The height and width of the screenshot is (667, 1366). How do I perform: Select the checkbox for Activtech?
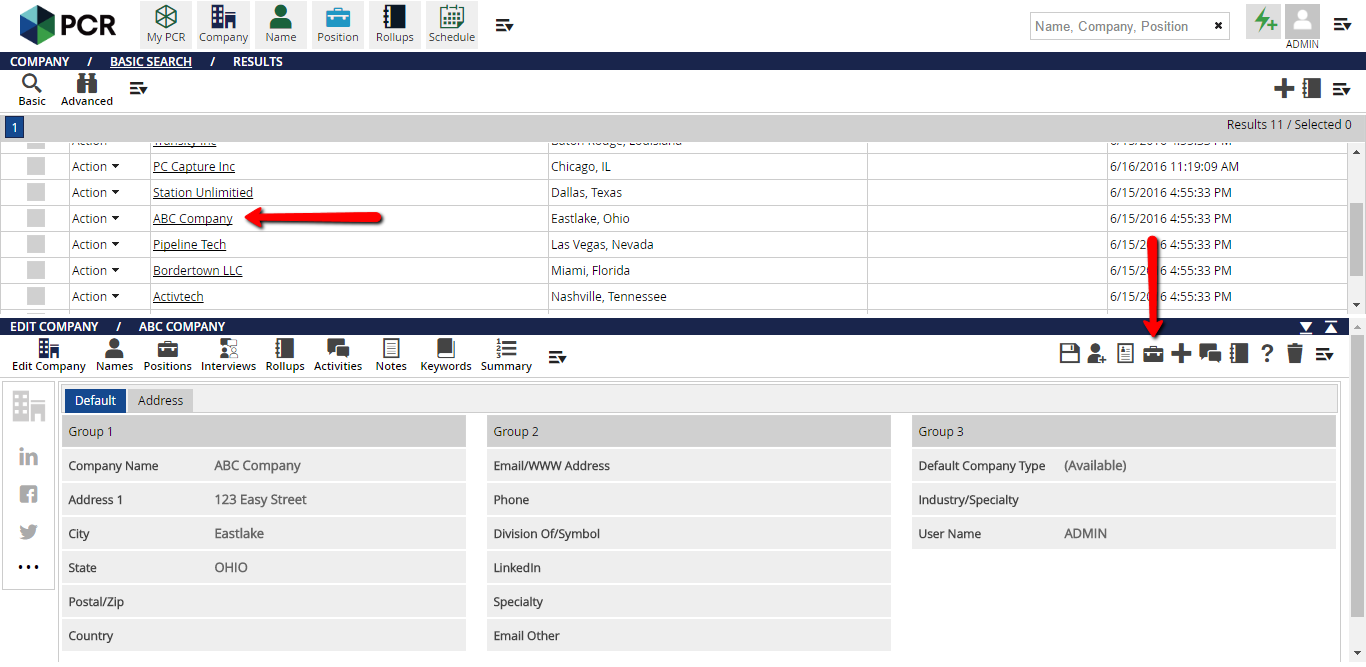36,296
